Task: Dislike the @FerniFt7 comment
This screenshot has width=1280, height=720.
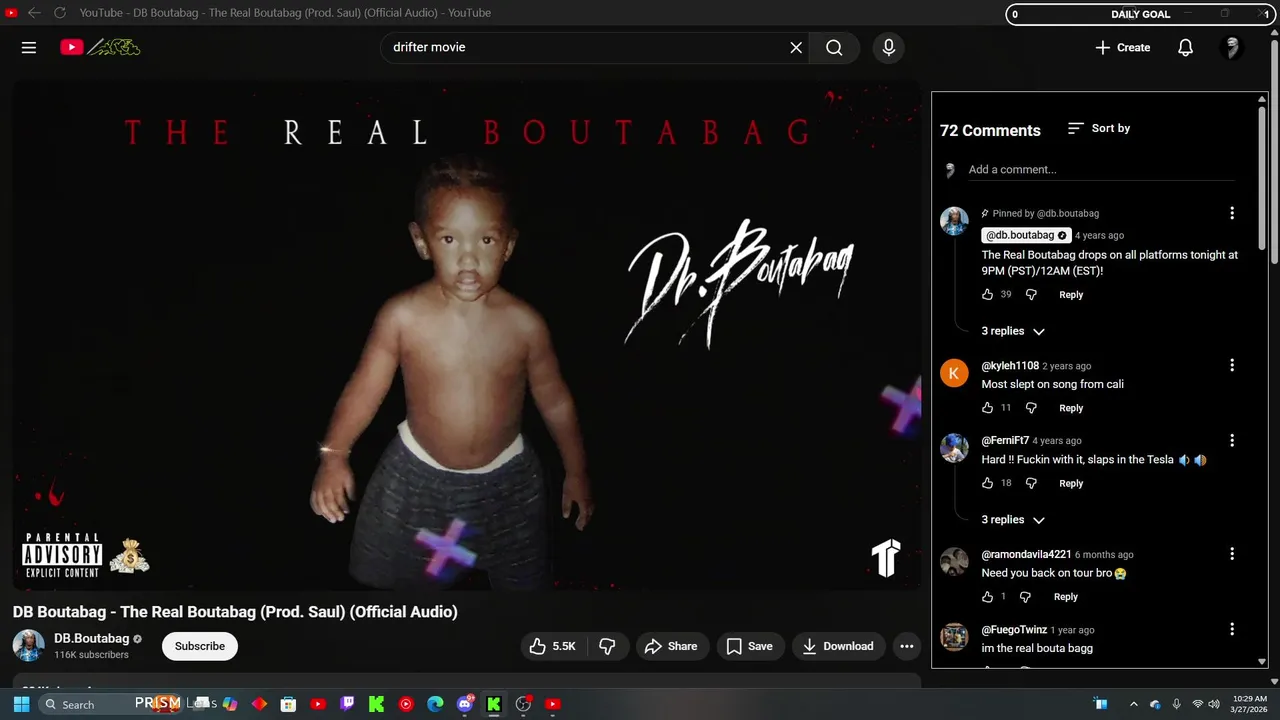Action: click(x=1031, y=483)
